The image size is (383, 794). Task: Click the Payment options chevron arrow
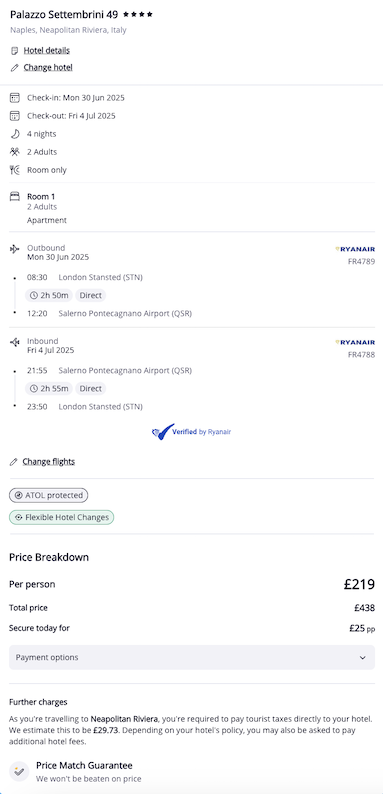coord(362,658)
